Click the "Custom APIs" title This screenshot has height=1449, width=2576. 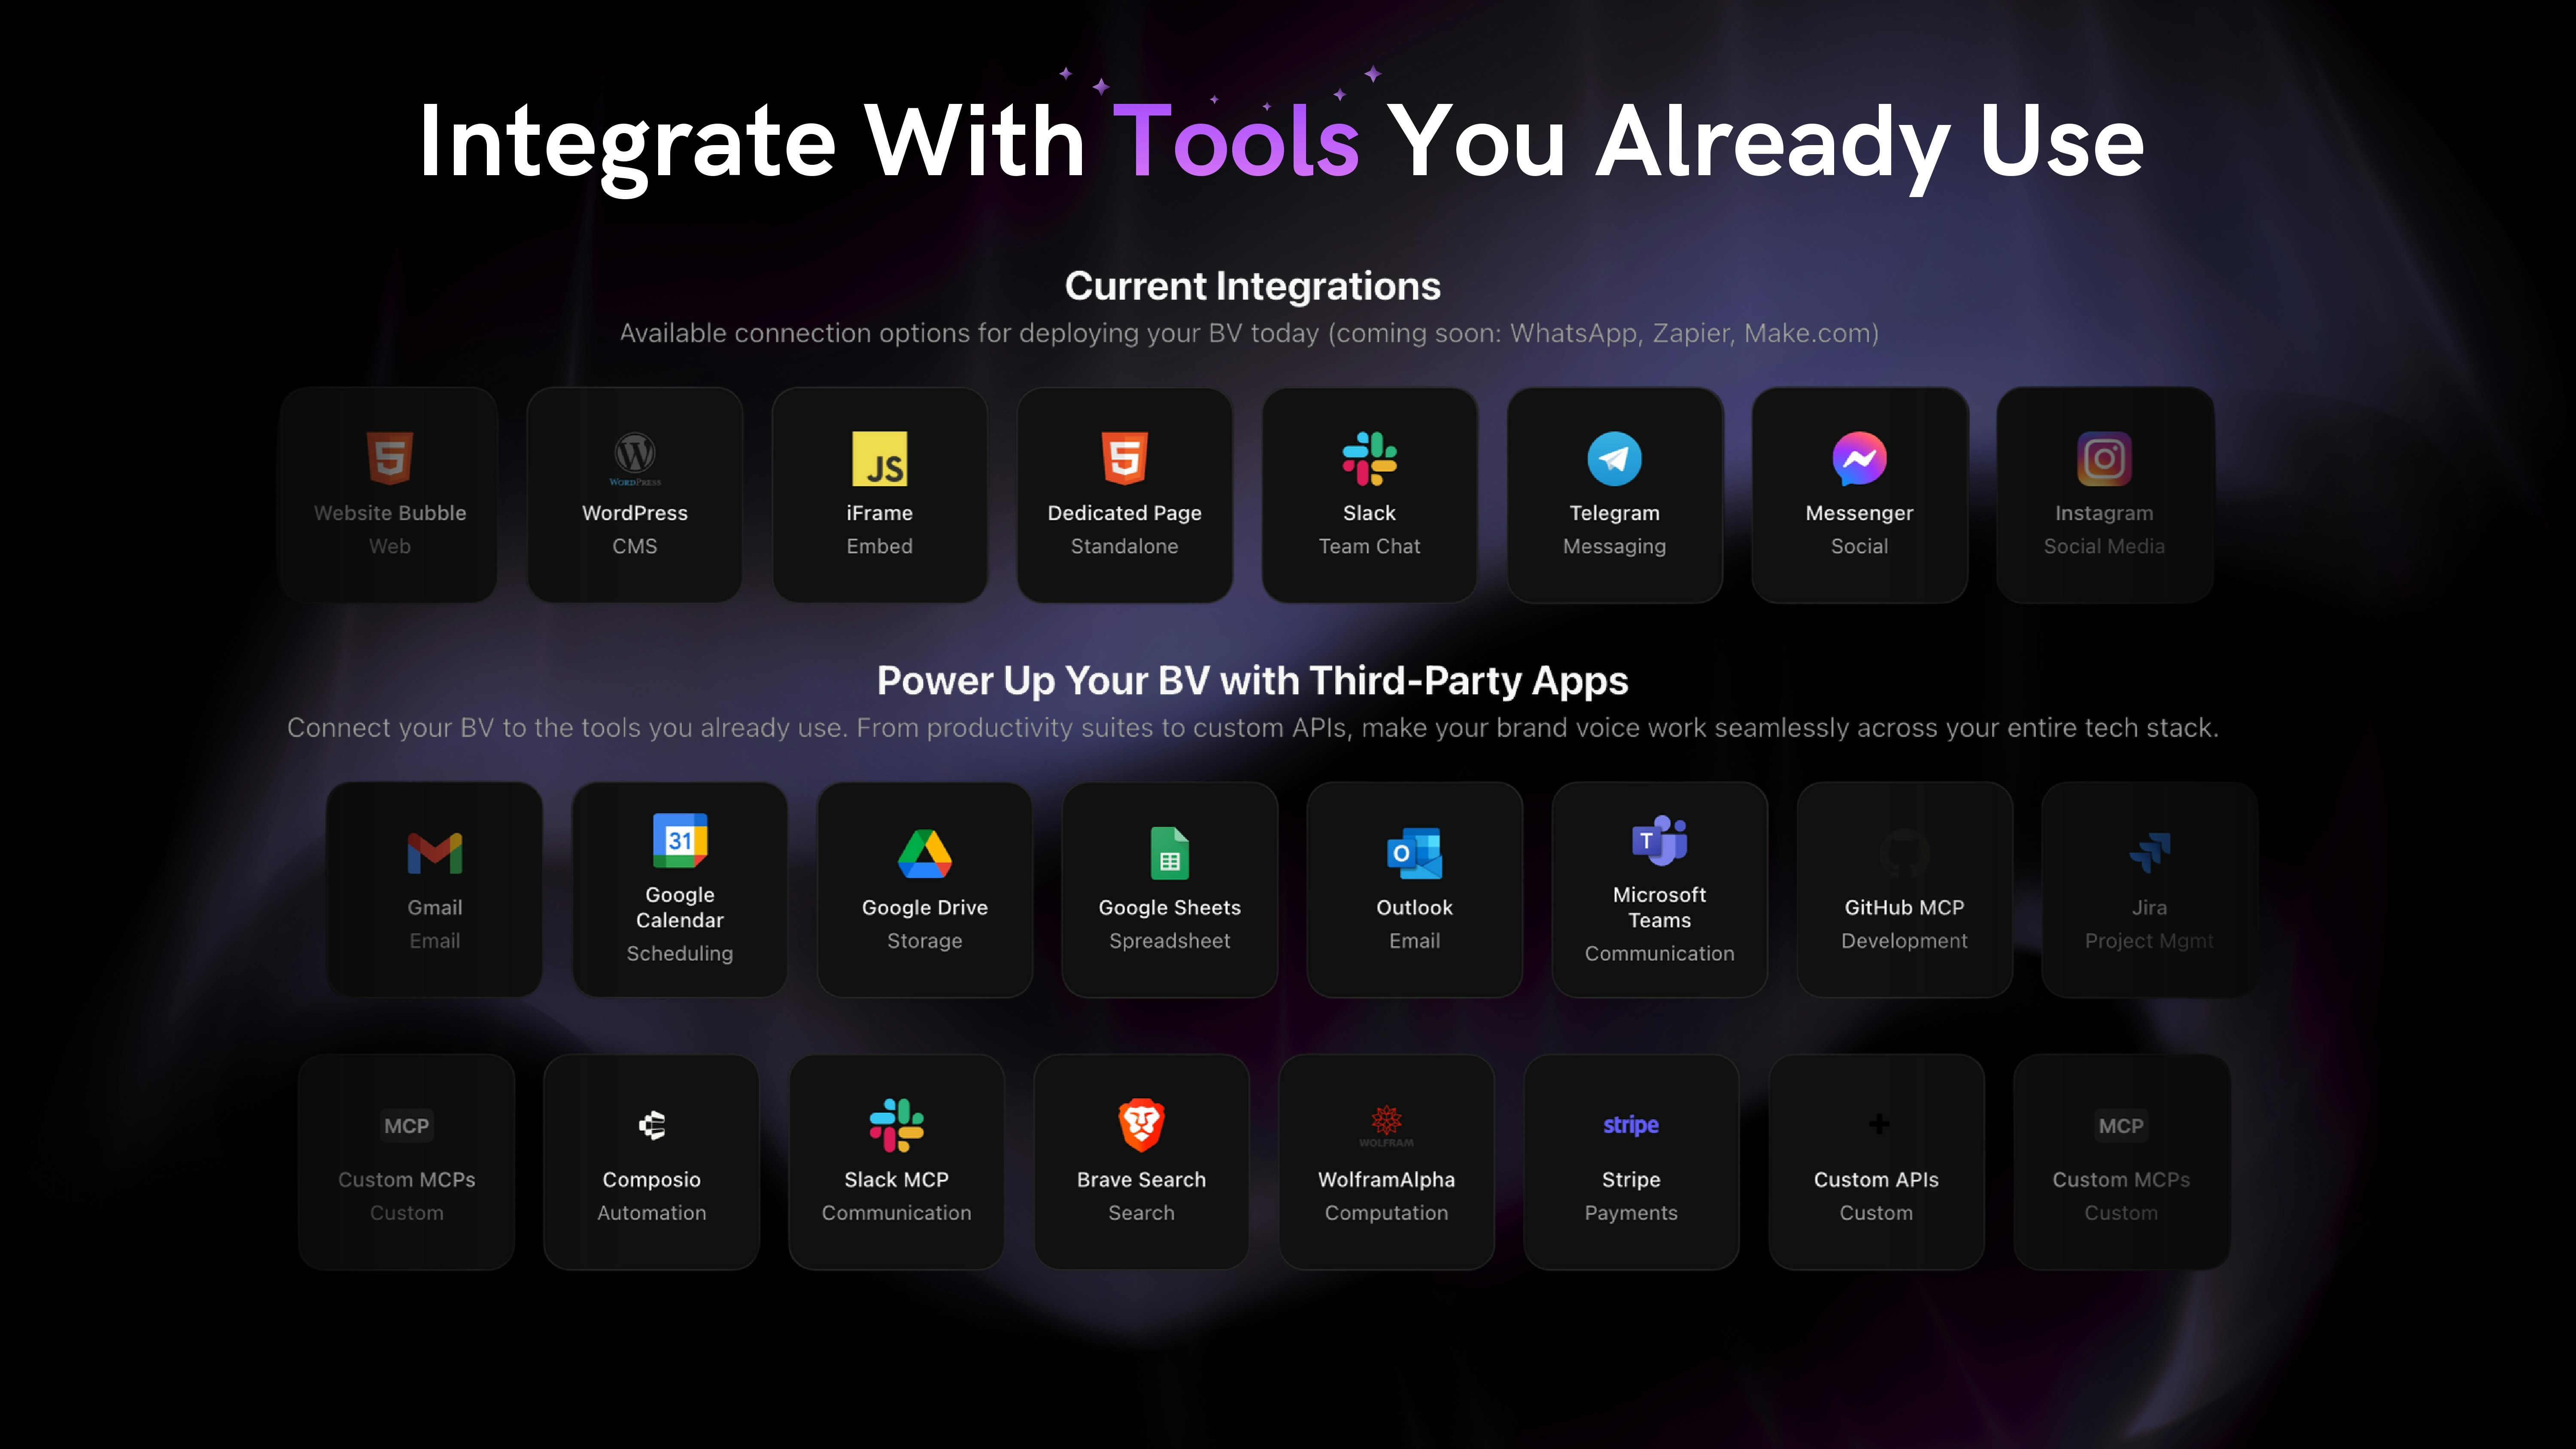(1877, 1180)
